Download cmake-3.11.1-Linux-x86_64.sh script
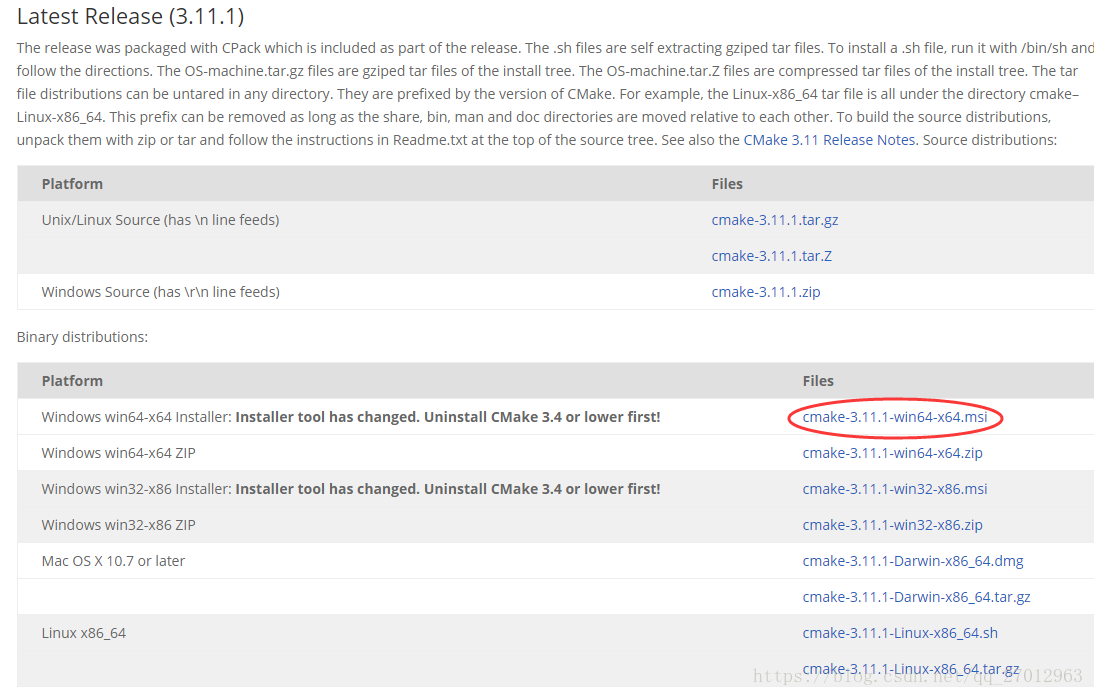Viewport: 1094px width, 696px height. coord(900,633)
